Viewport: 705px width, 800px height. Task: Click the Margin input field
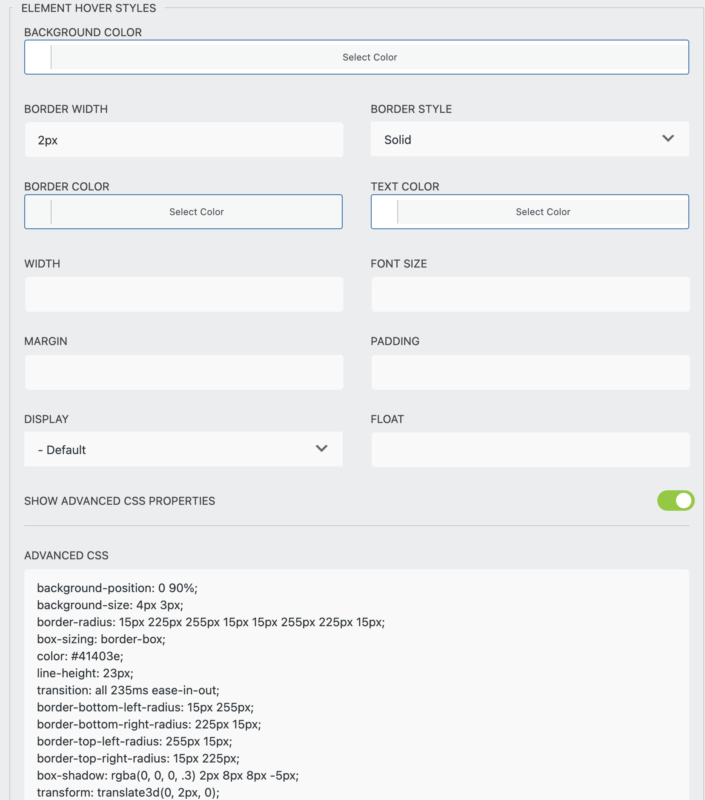(183, 371)
